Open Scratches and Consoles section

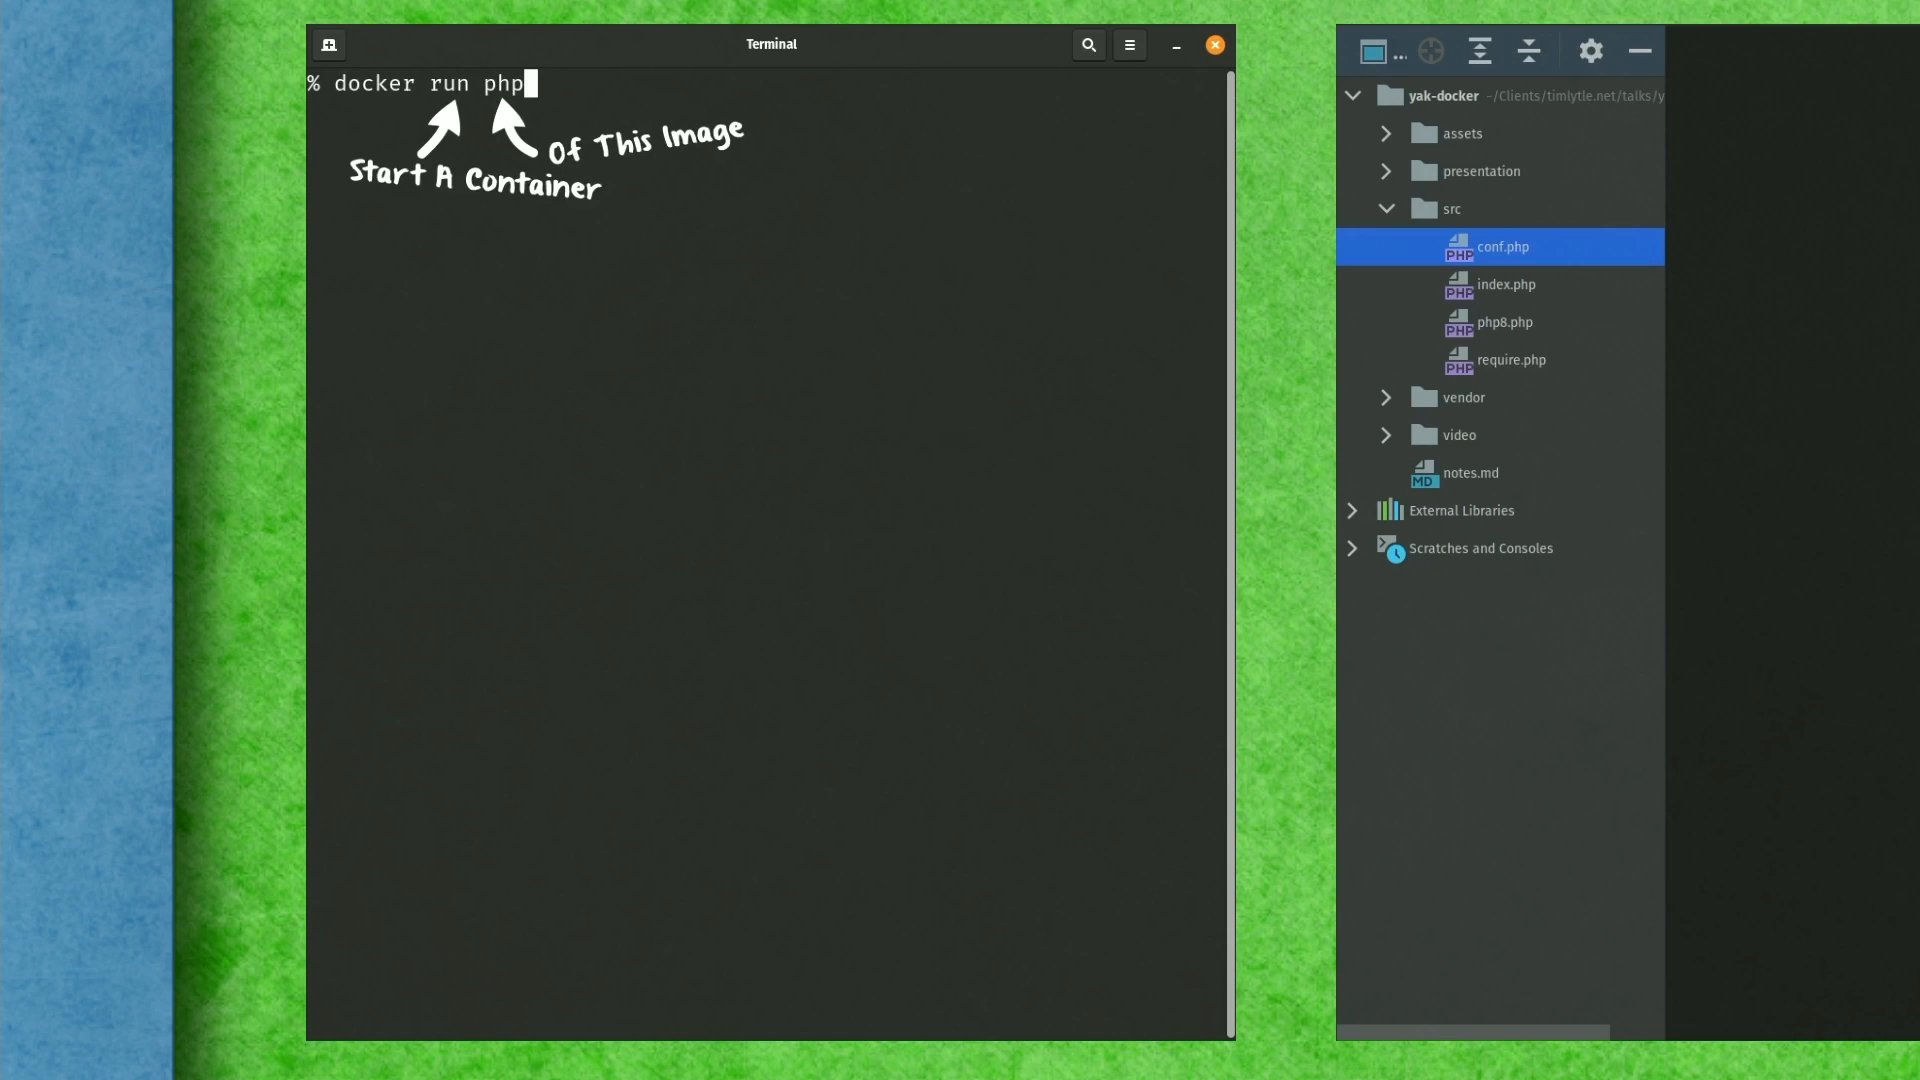point(1350,547)
